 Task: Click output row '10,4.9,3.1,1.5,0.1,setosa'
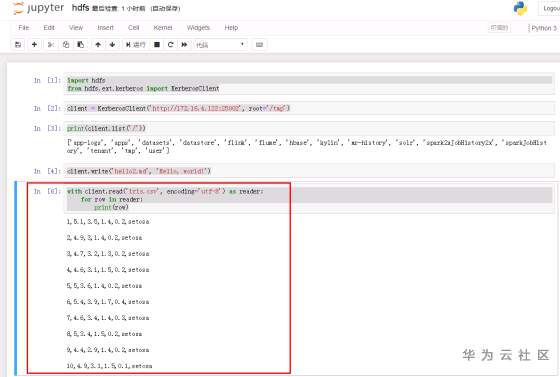coord(109,366)
